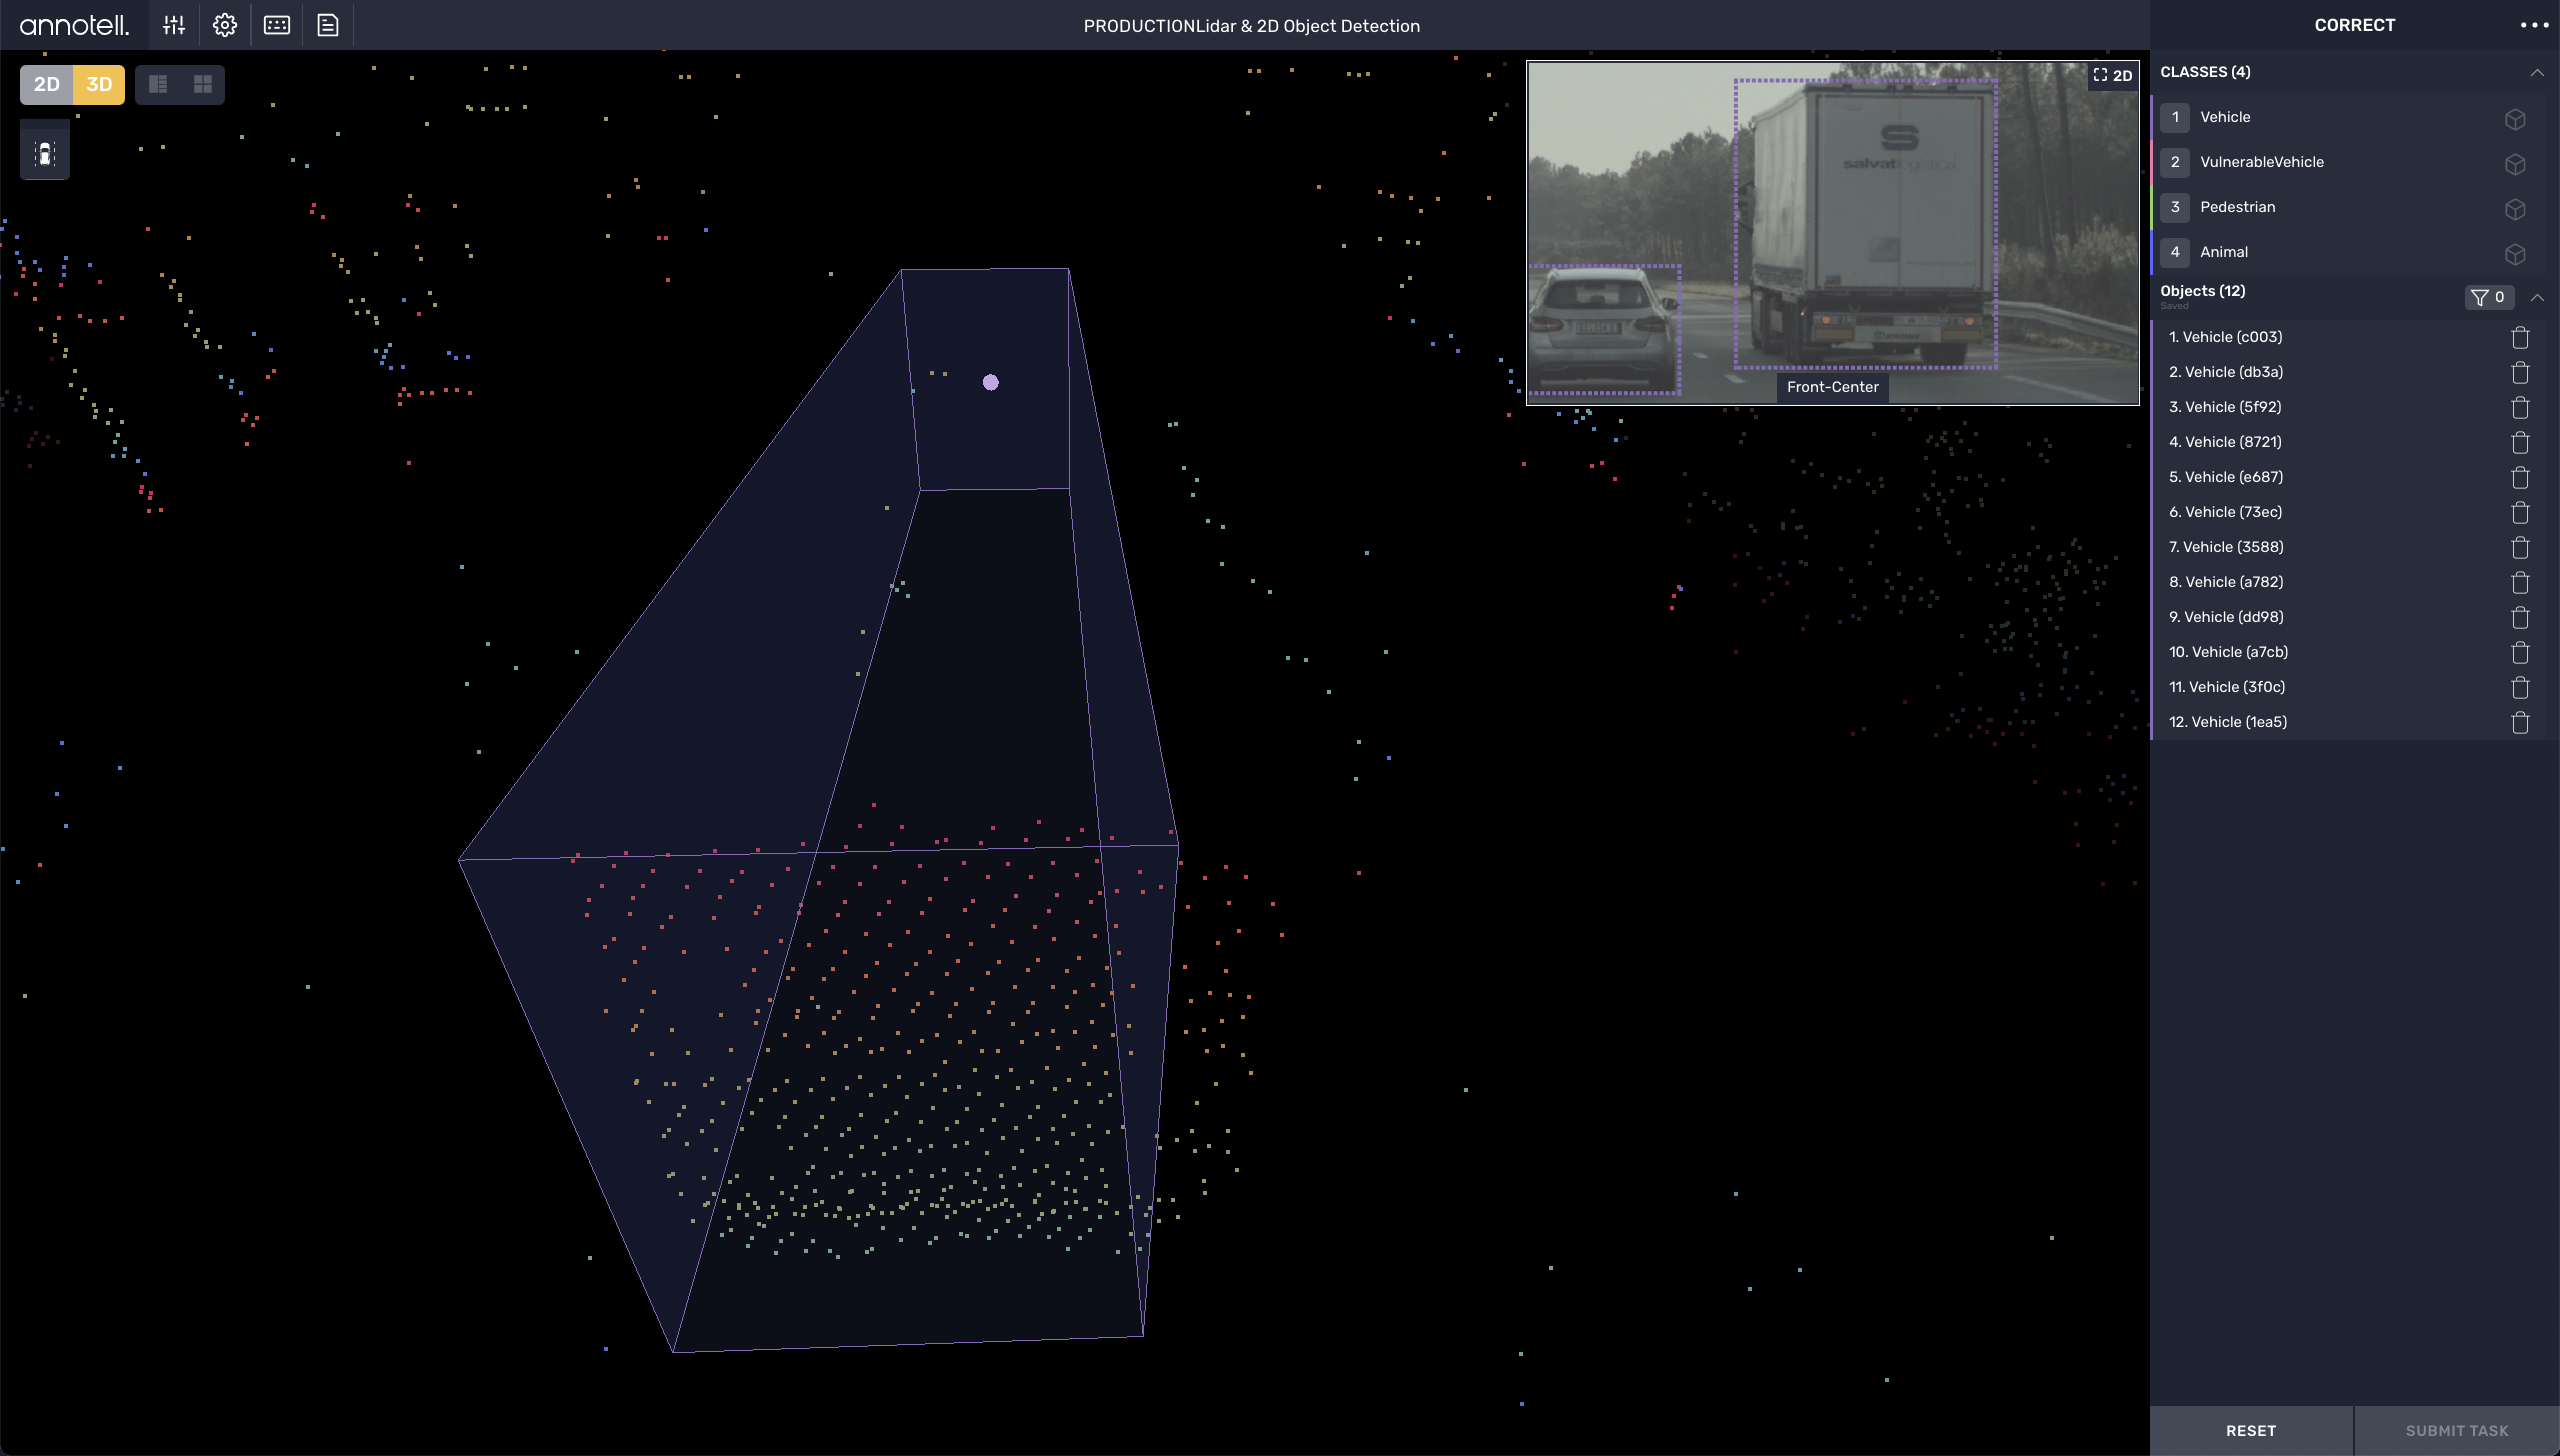Select object 2. Vehicle (db3a)

click(x=2347, y=372)
